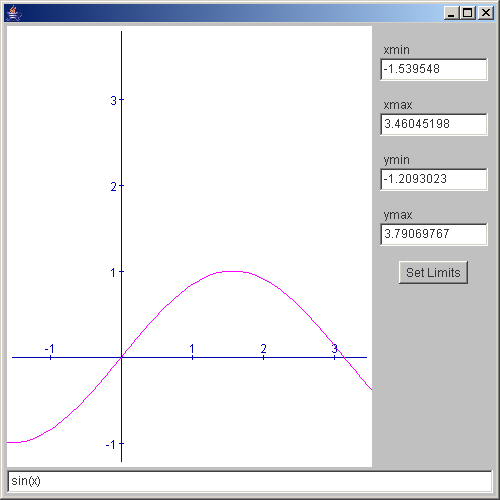This screenshot has width=500, height=500.
Task: Close the plotter window
Action: (486, 13)
